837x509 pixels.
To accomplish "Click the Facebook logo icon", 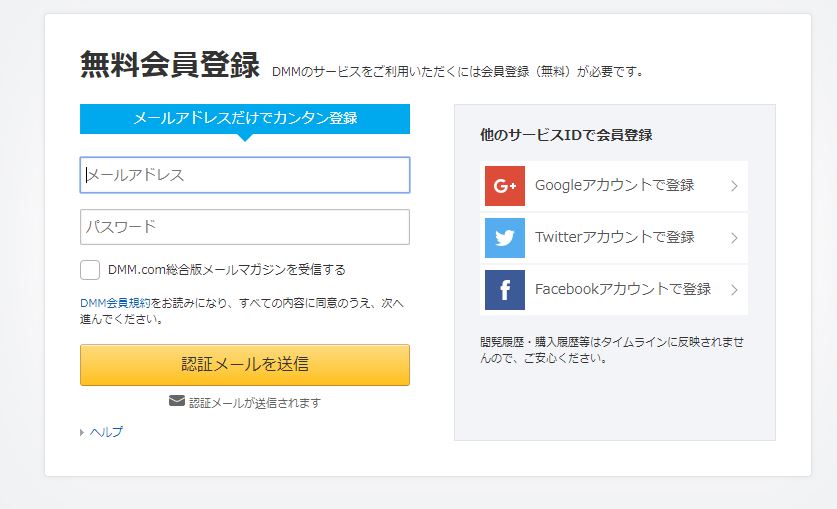I will (x=504, y=290).
